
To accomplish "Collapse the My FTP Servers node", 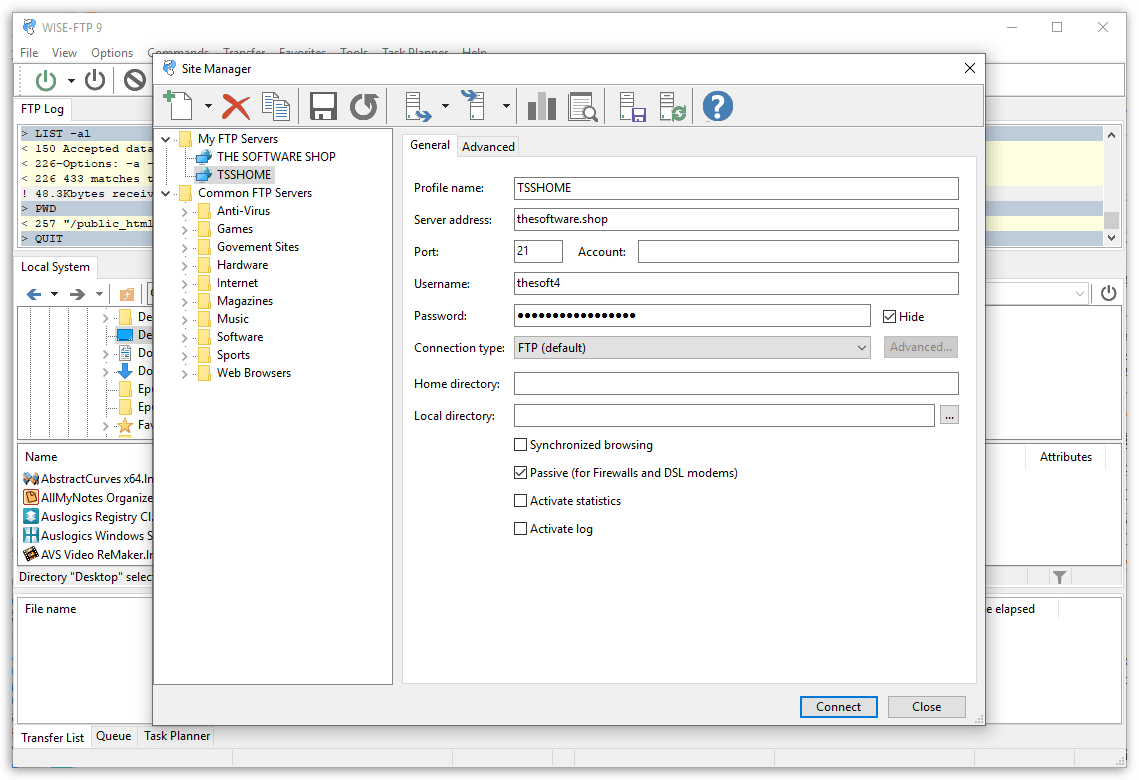I will (x=166, y=139).
